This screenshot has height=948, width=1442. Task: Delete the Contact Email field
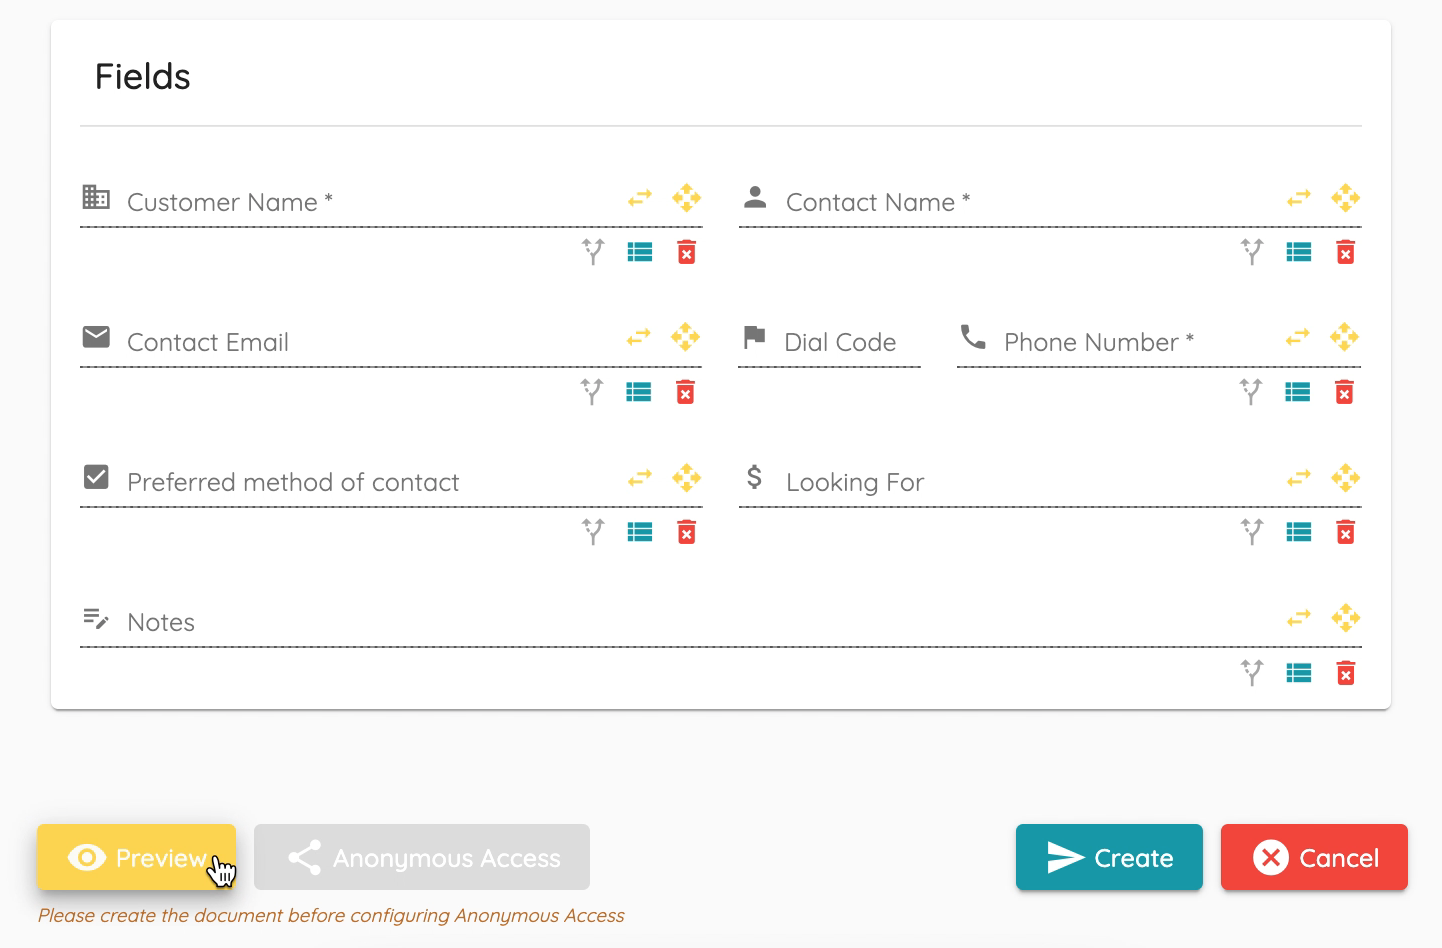tap(686, 392)
